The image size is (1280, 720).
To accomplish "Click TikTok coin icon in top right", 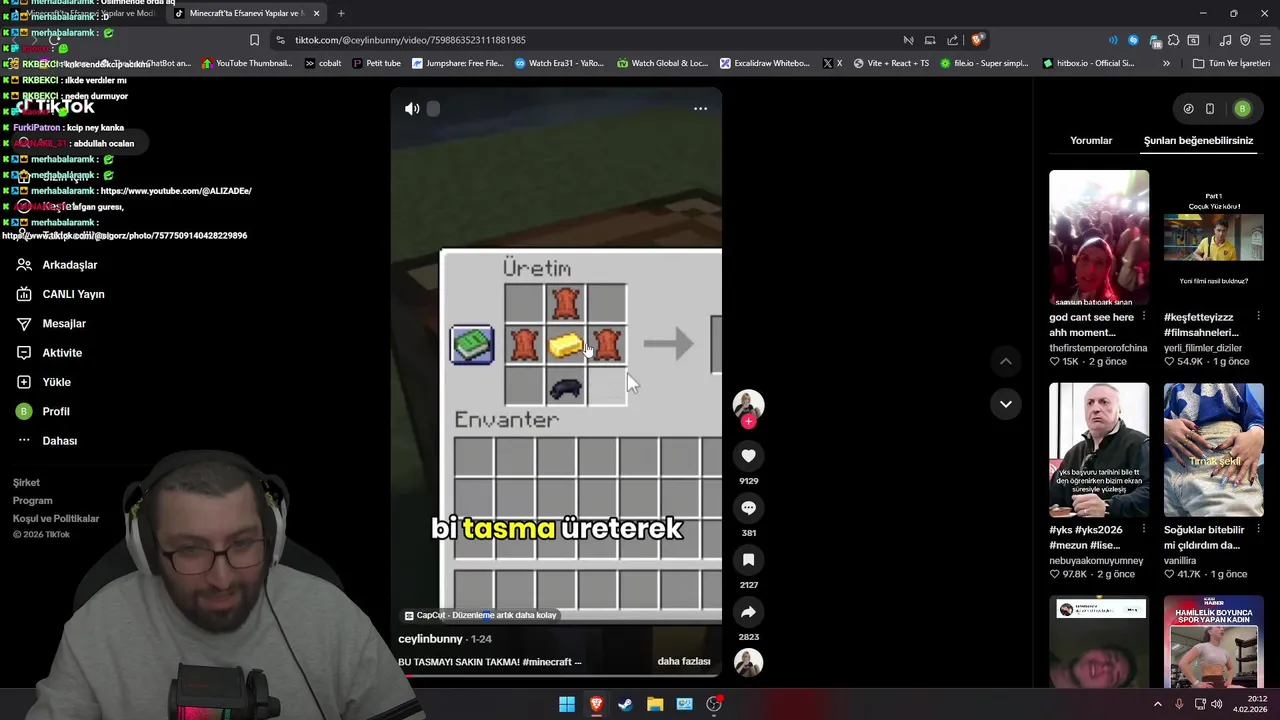I will point(1188,109).
